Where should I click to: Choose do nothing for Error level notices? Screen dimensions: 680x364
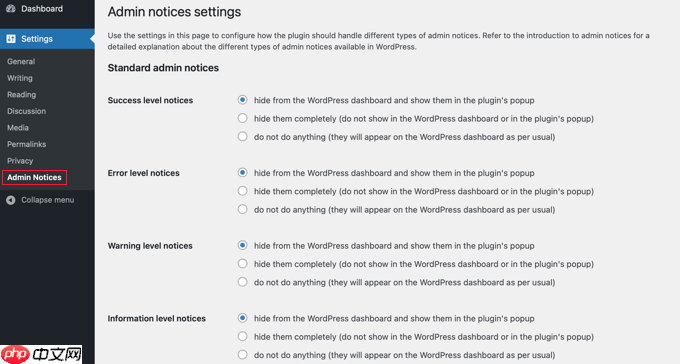pyautogui.click(x=242, y=209)
